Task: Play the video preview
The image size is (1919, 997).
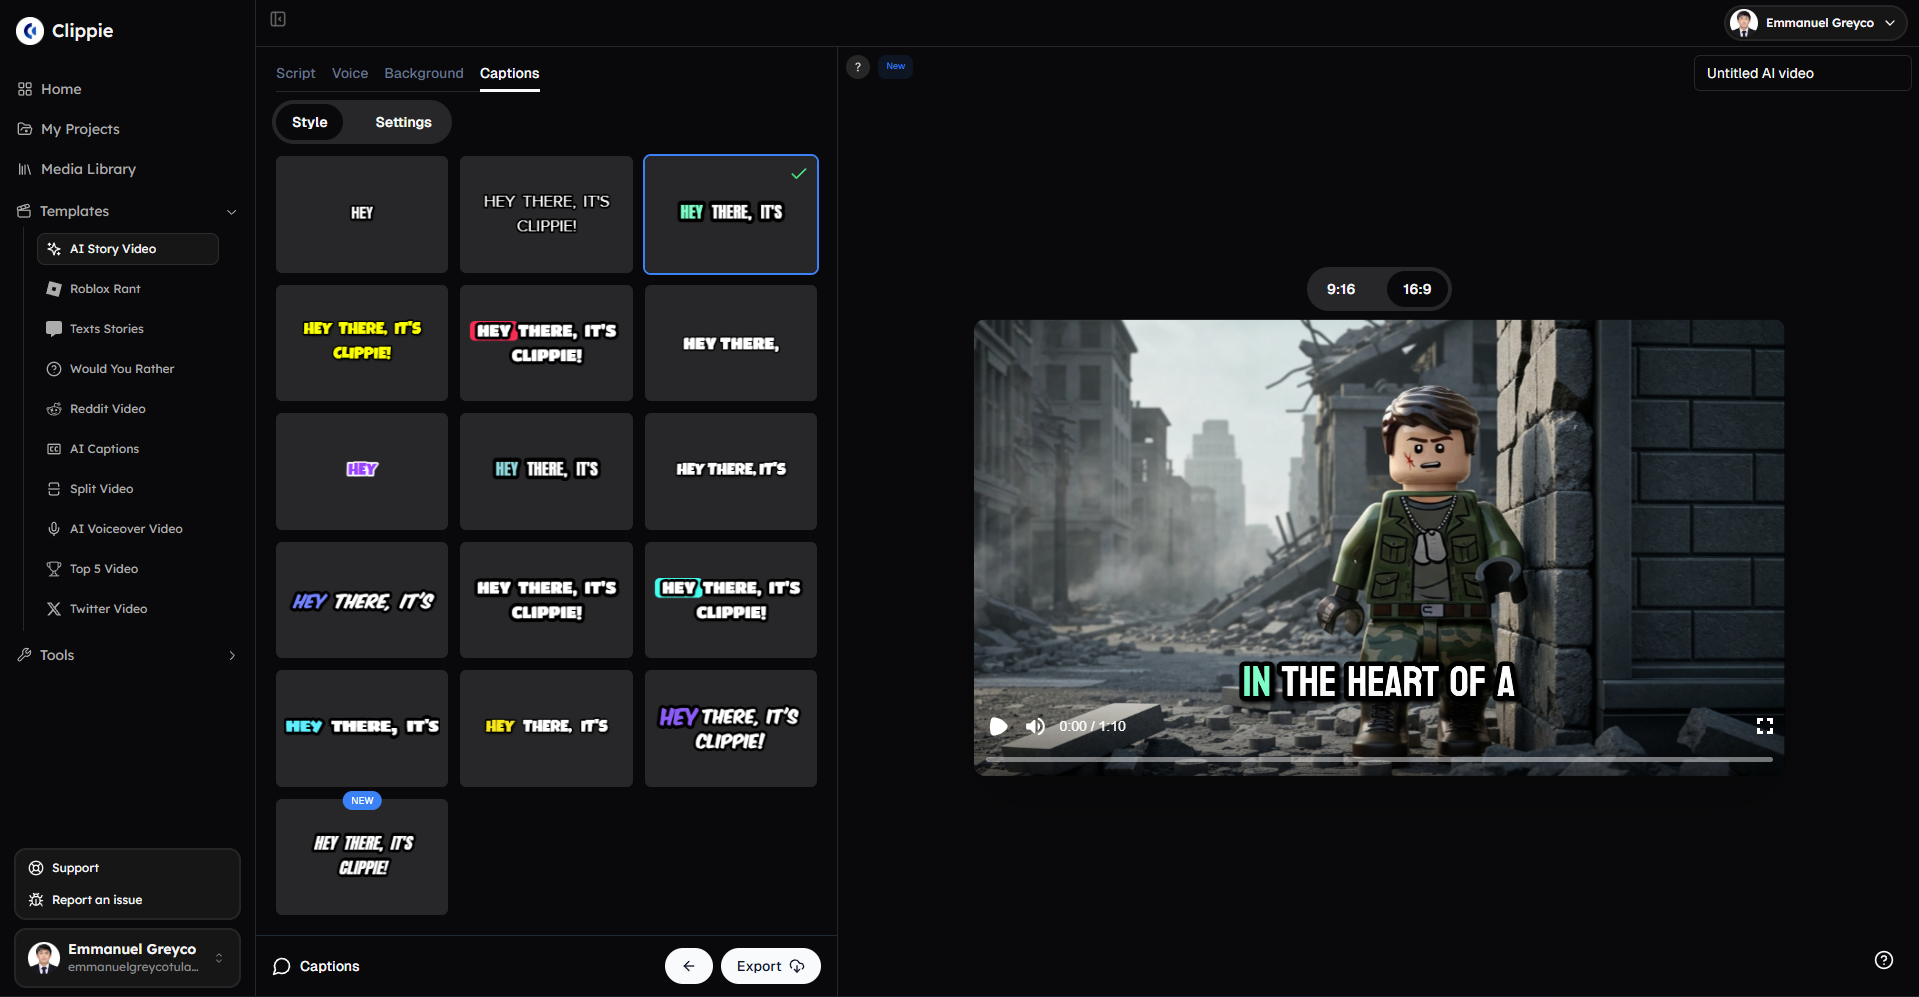Action: 998,726
